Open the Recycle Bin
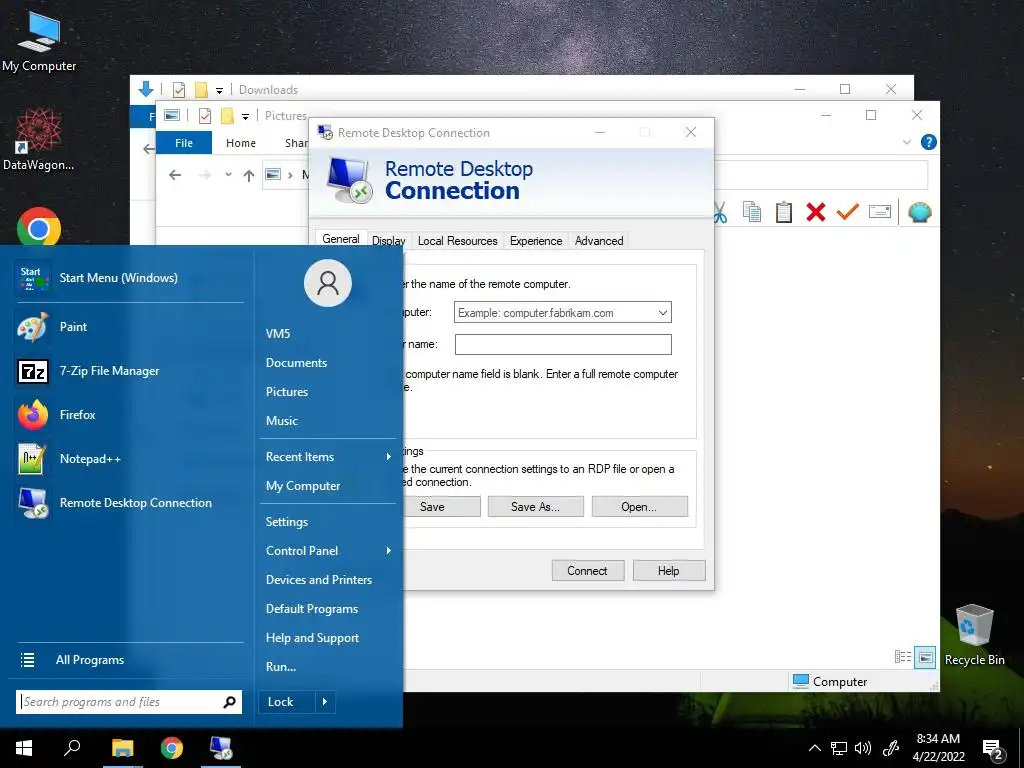This screenshot has width=1024, height=768. tap(974, 633)
